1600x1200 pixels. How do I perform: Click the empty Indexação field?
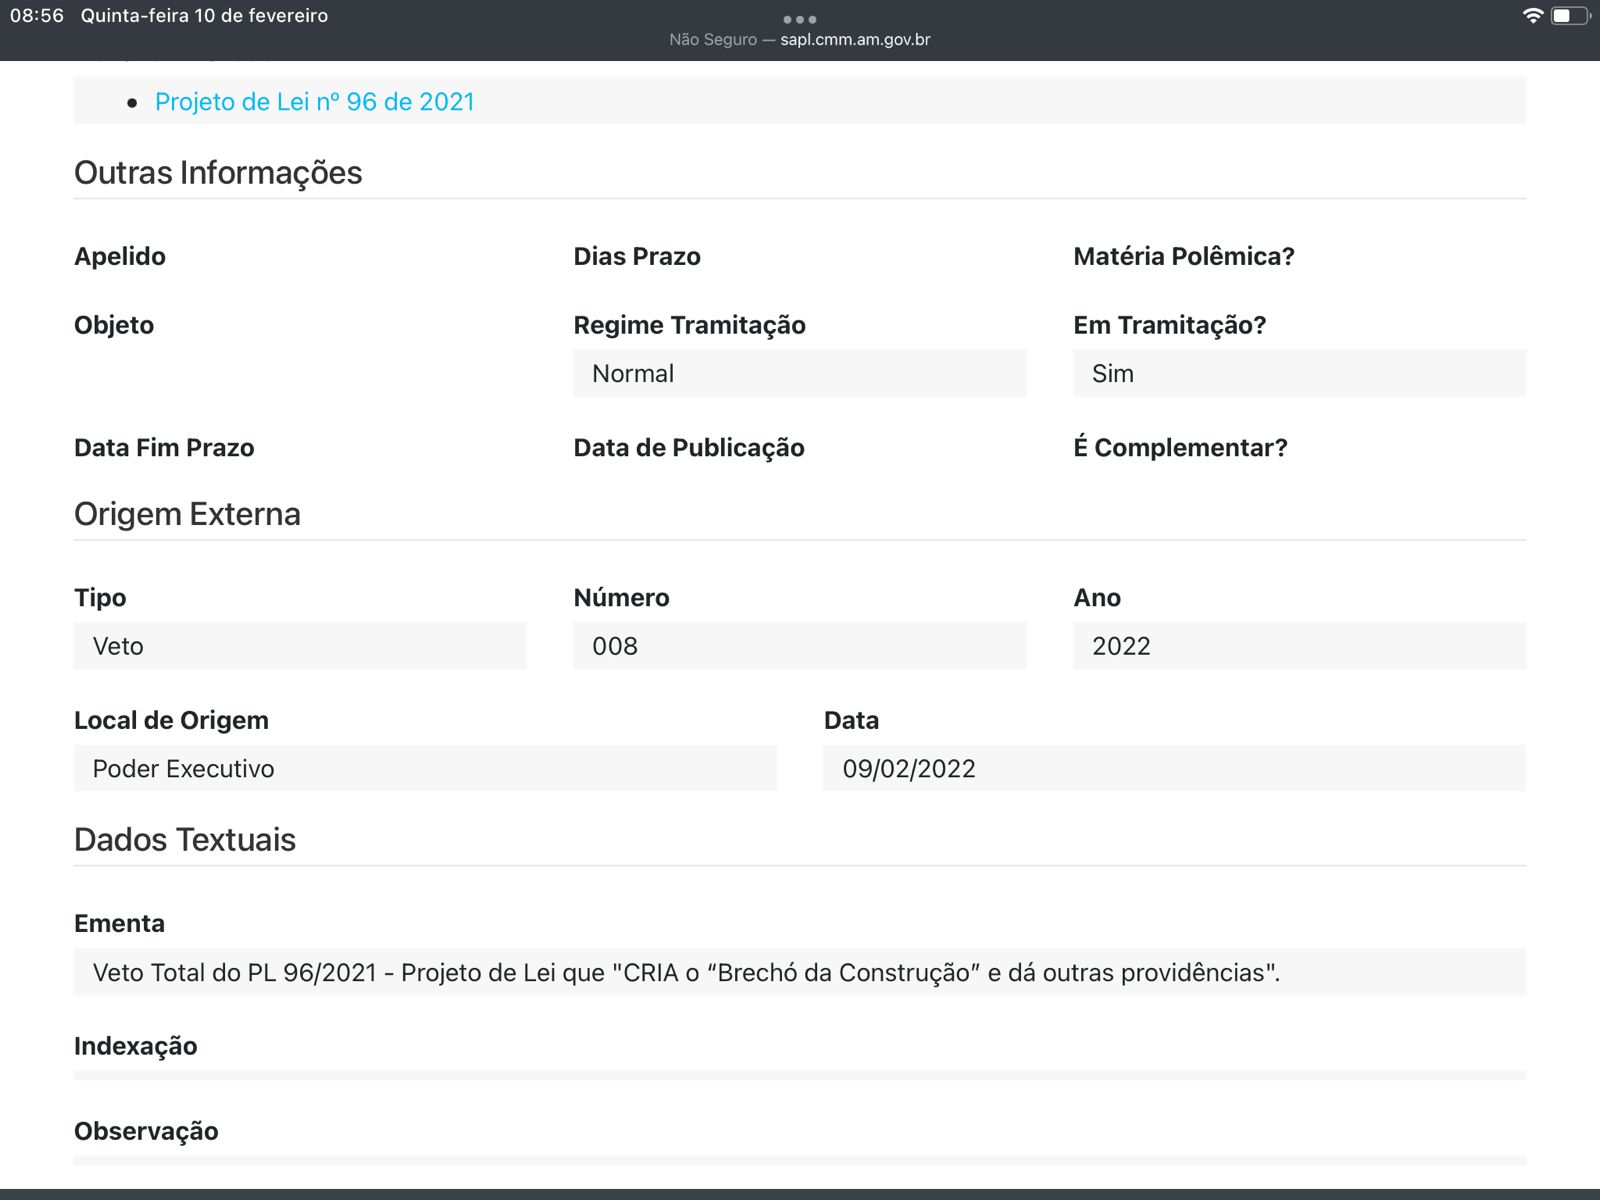click(799, 1075)
